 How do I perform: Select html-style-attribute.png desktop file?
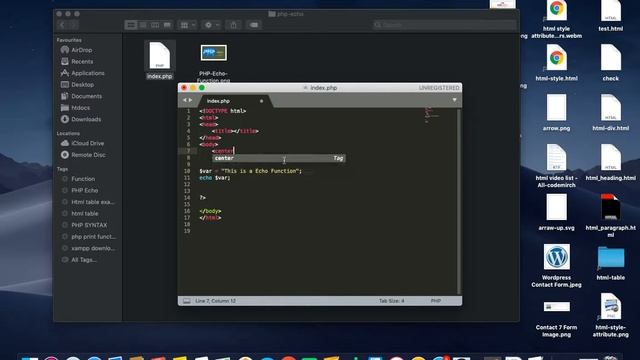[611, 316]
